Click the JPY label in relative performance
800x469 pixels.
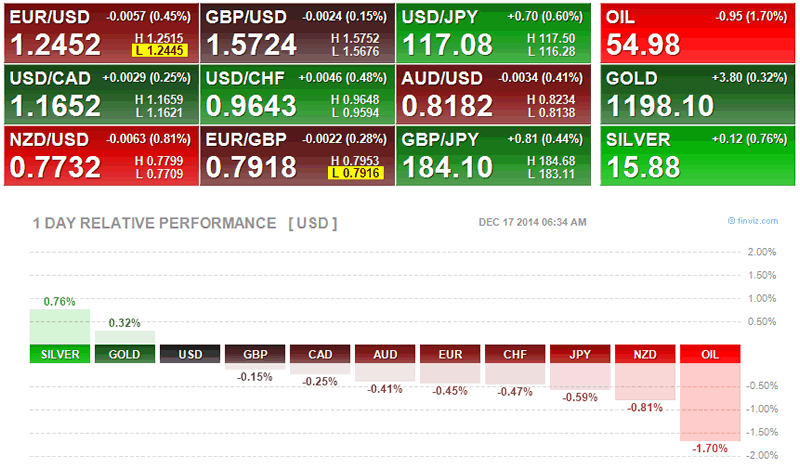click(x=580, y=354)
